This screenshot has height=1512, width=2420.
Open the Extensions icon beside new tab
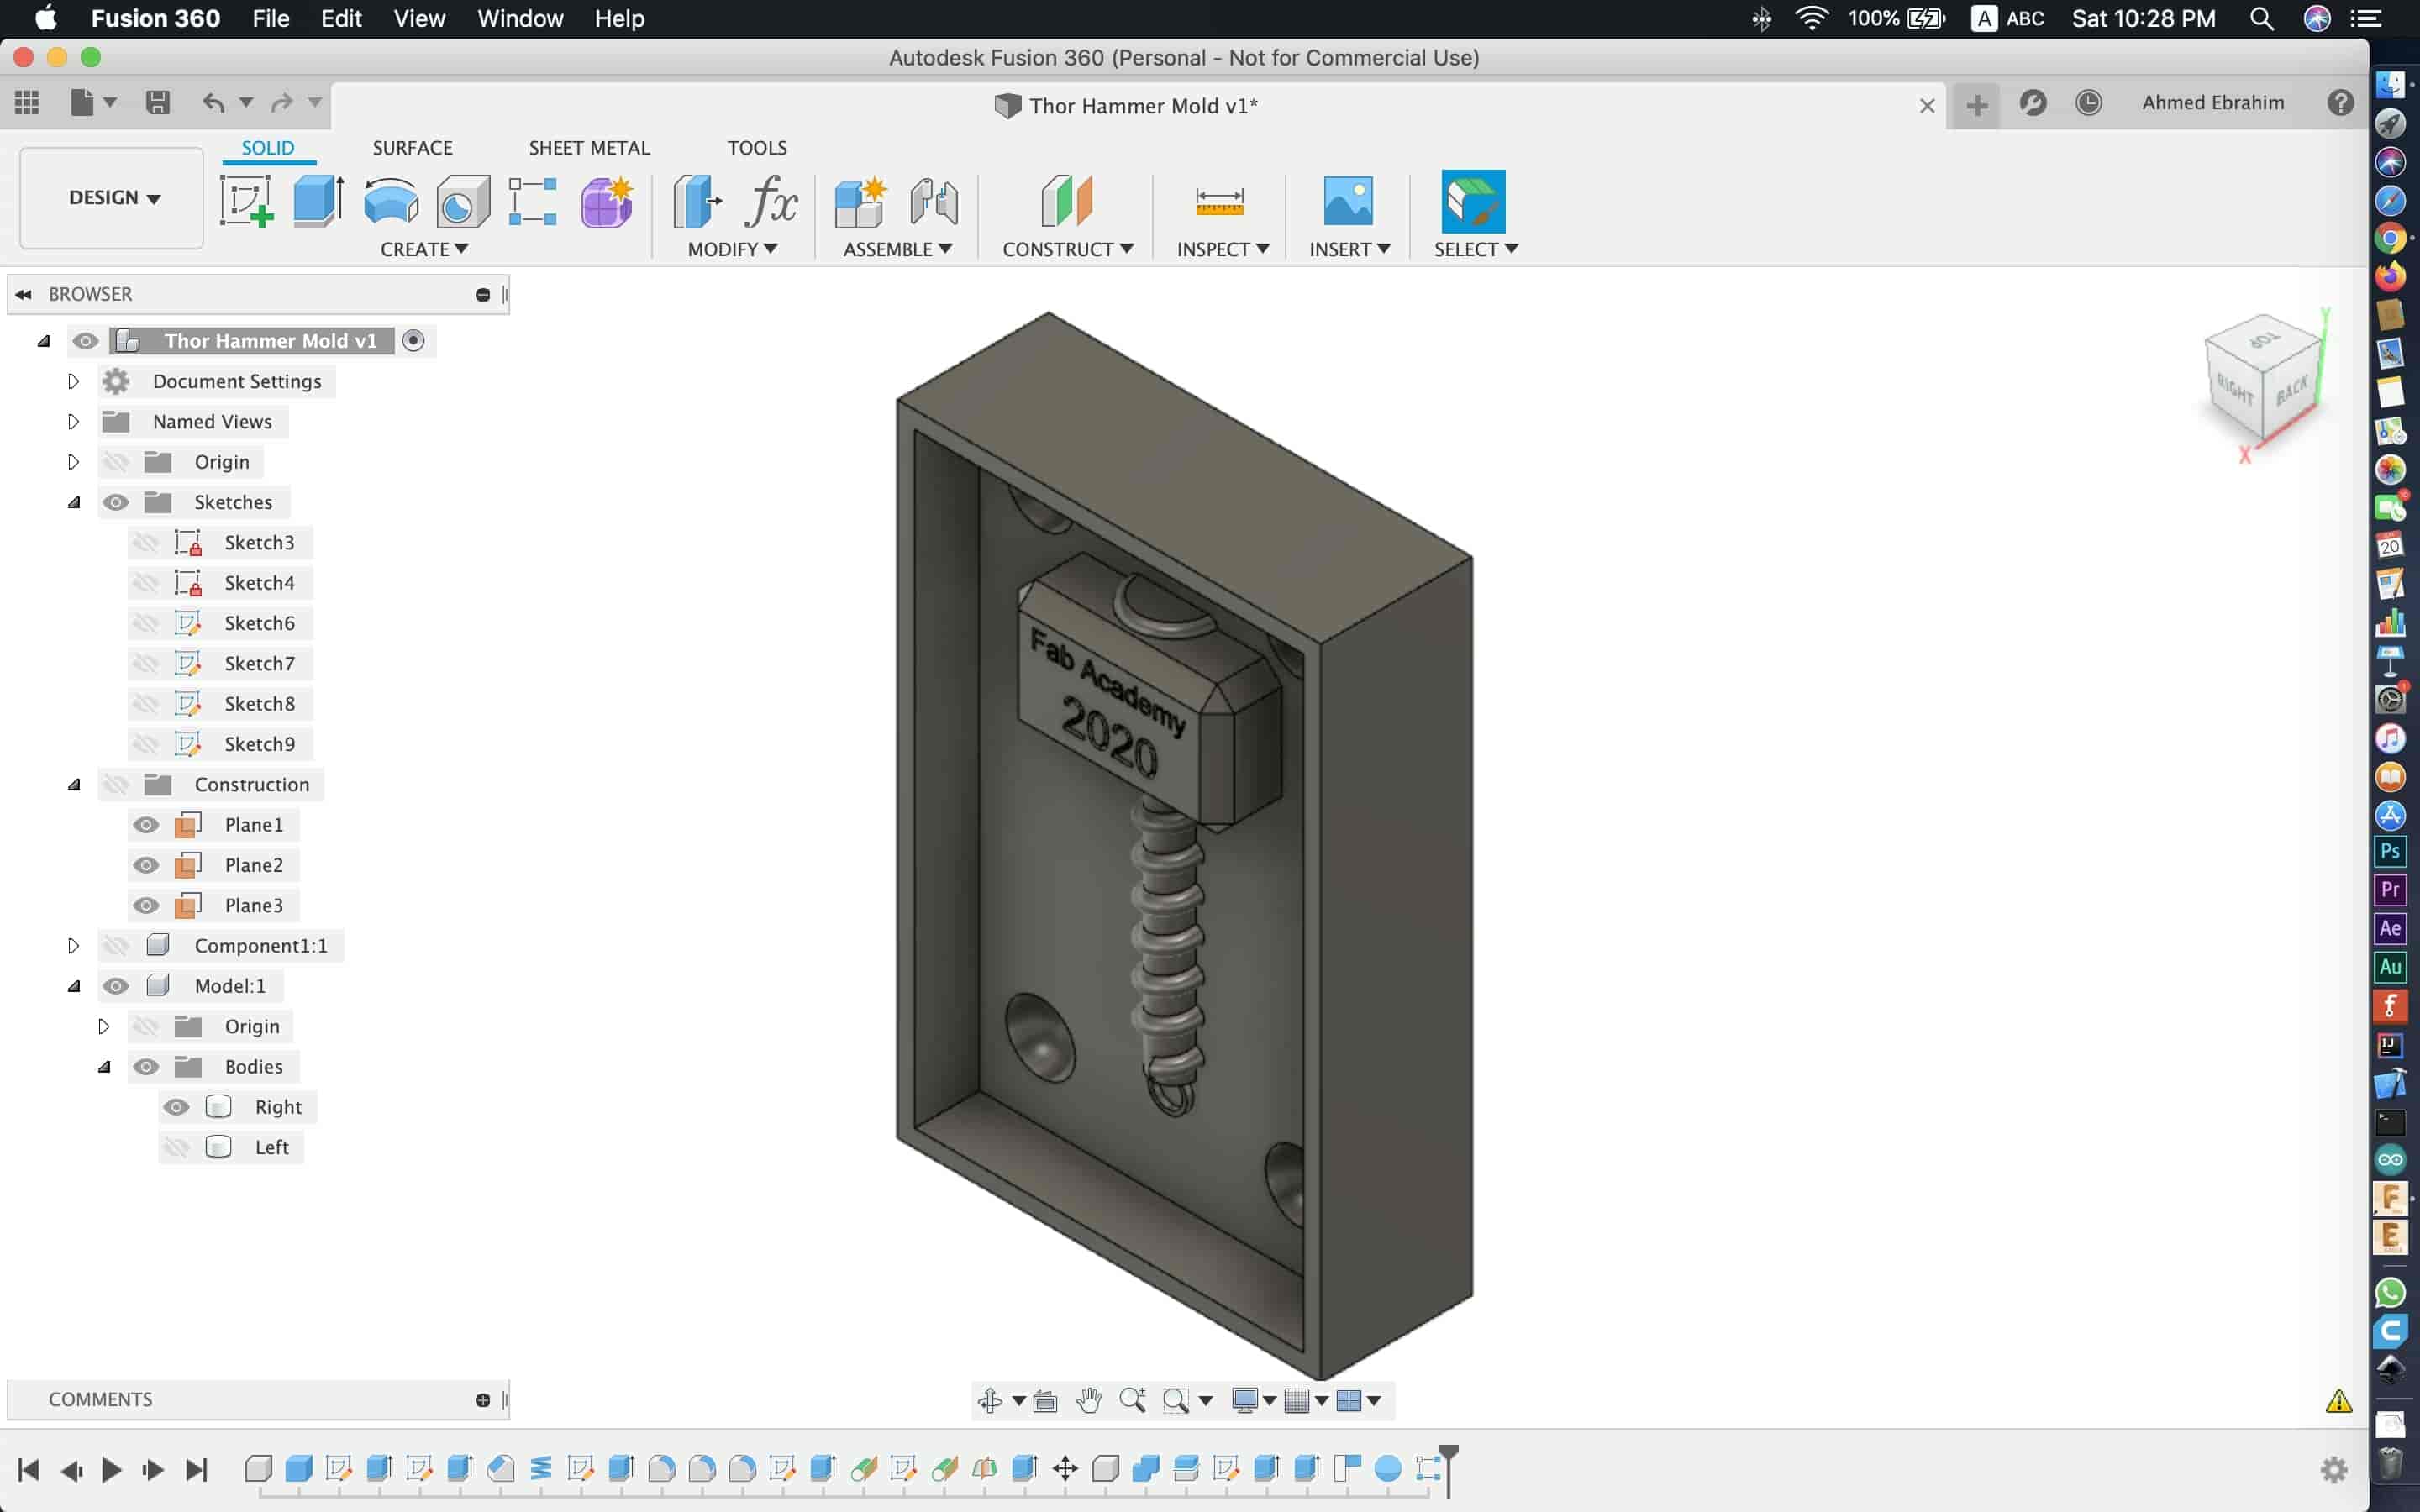(x=2033, y=103)
